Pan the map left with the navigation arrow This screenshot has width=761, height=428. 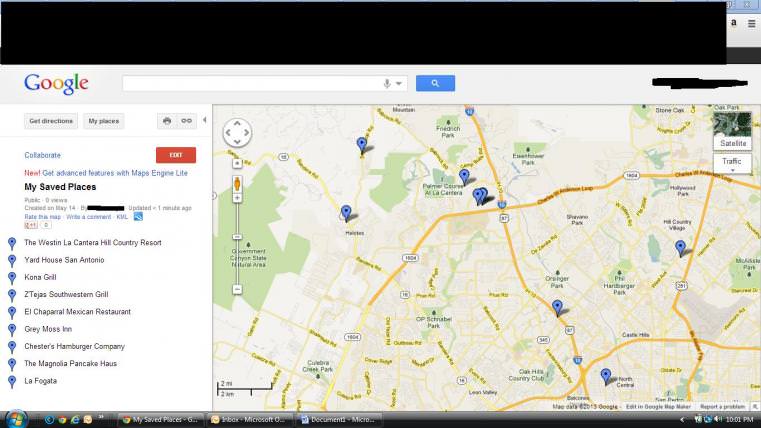[x=228, y=132]
